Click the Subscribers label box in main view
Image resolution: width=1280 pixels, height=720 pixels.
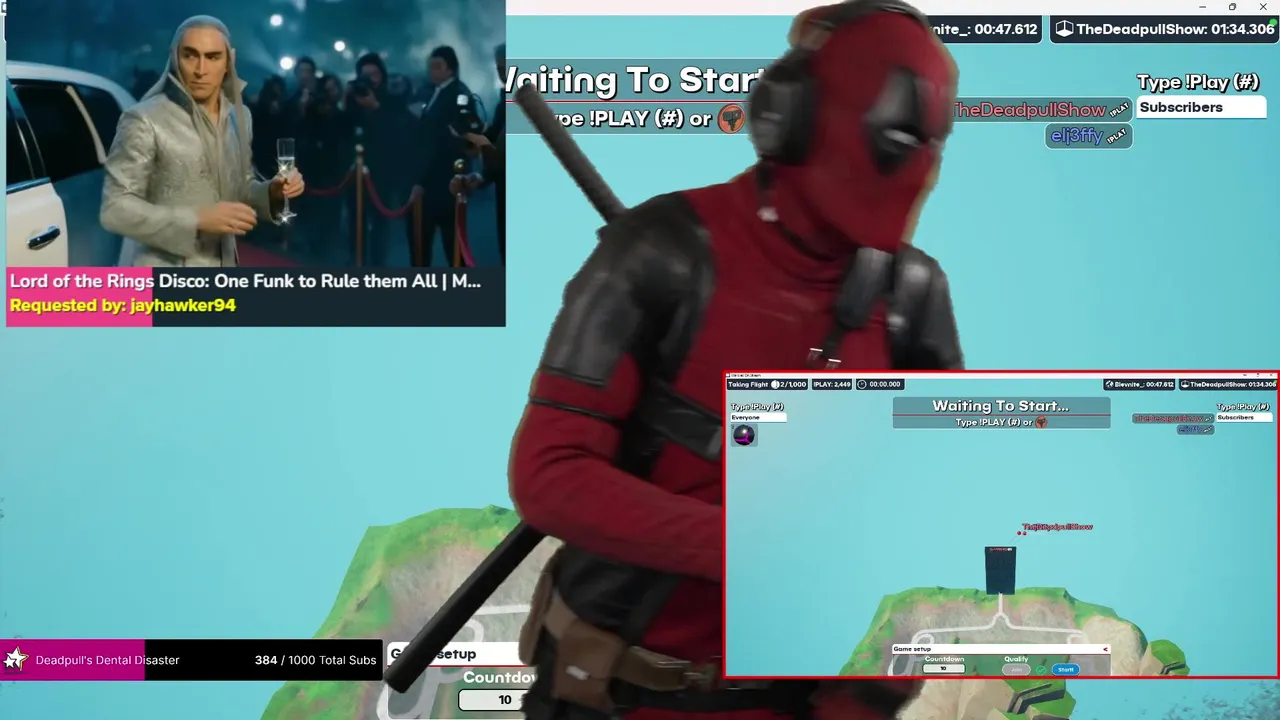point(1201,107)
